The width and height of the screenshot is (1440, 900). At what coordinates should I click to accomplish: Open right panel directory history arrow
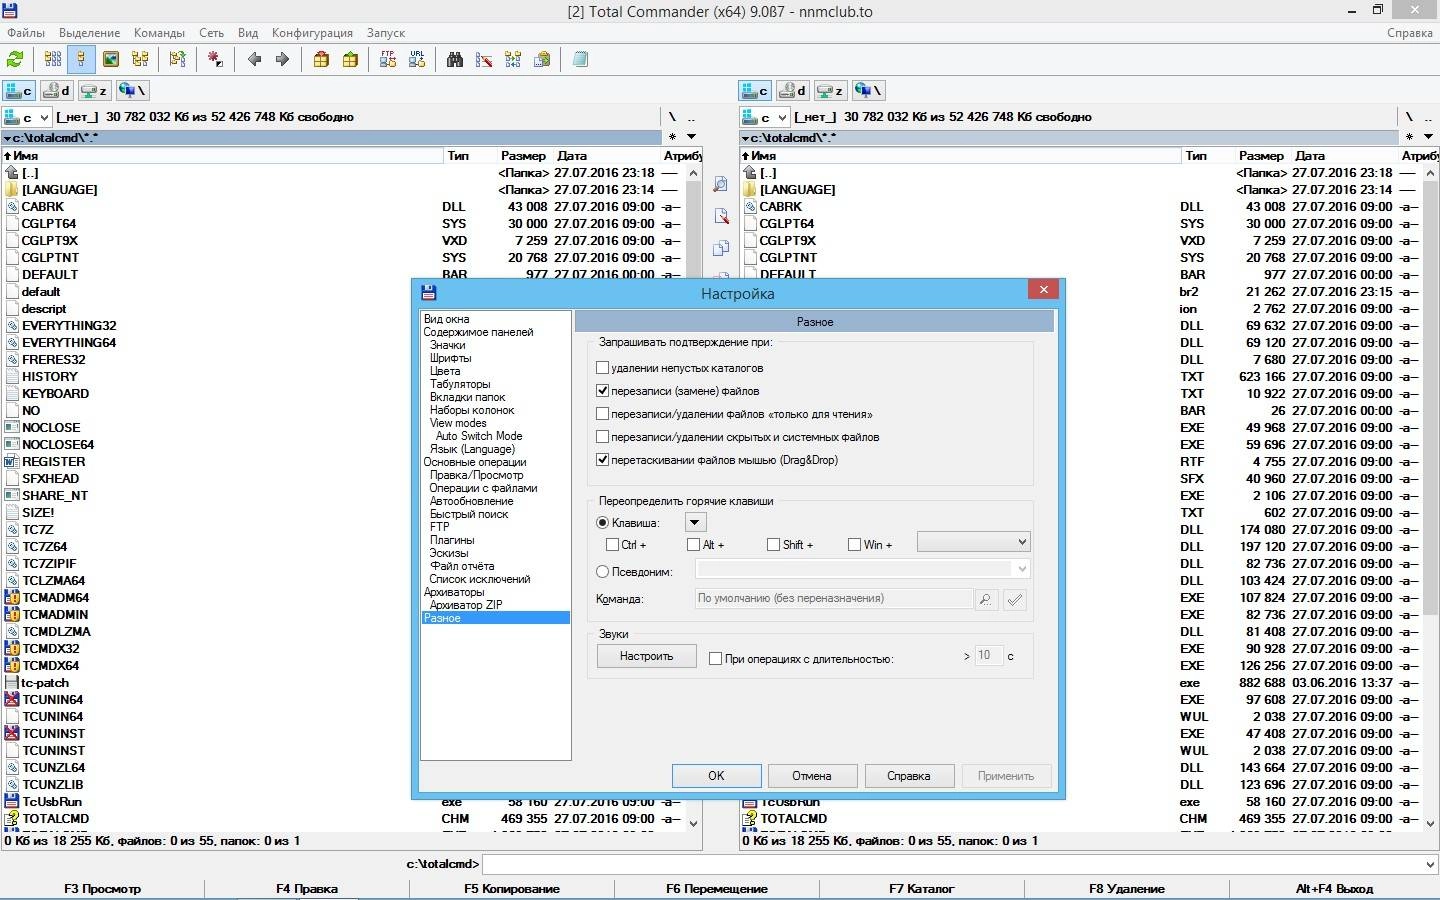click(x=1428, y=137)
